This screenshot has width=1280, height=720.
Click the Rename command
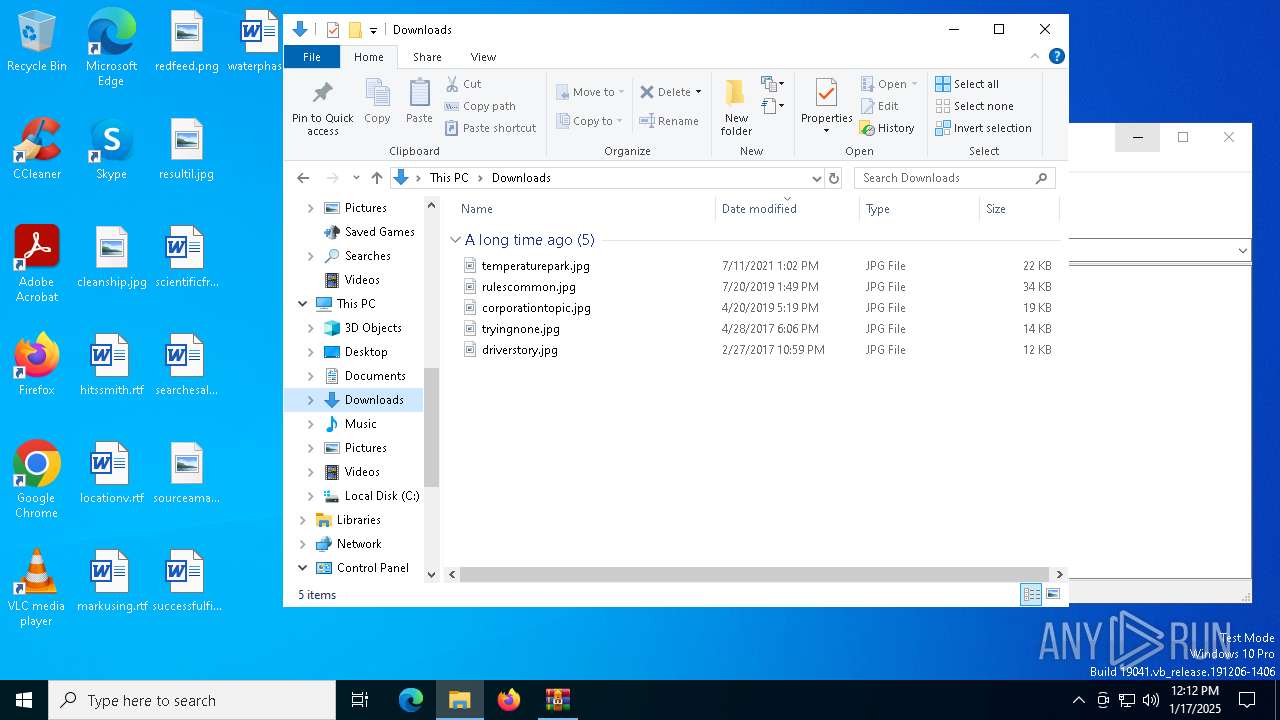(x=669, y=121)
